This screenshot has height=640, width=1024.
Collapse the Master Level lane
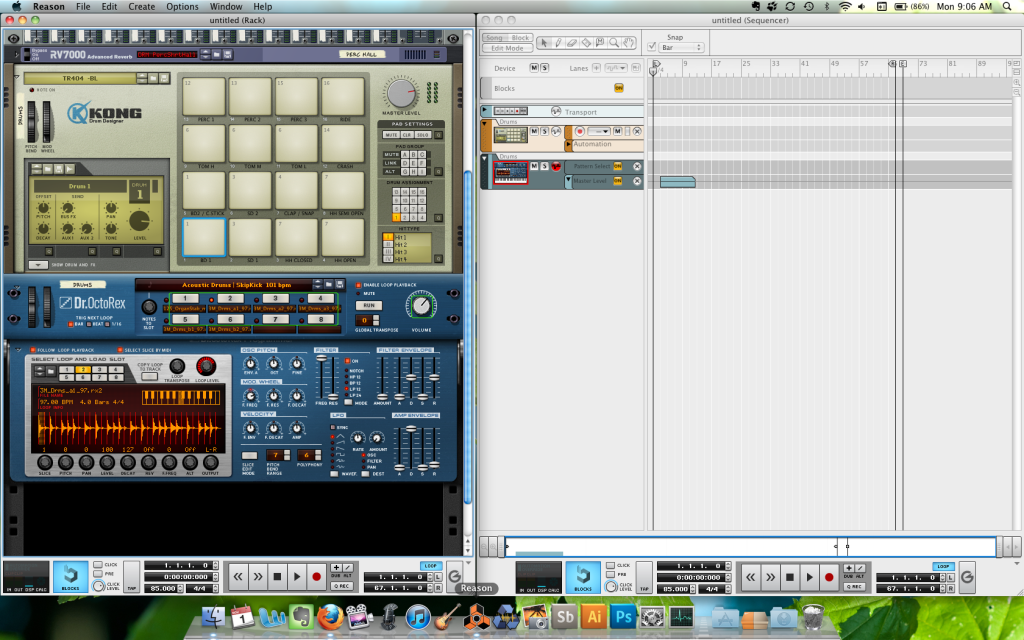point(568,180)
